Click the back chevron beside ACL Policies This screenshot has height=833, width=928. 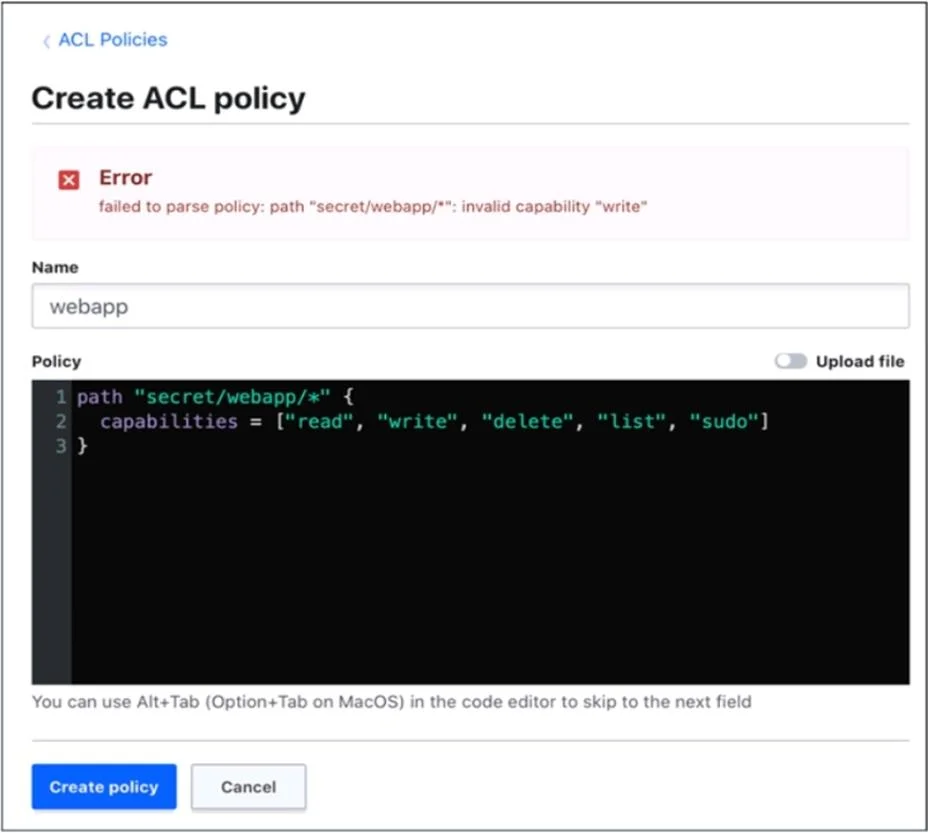[x=46, y=41]
